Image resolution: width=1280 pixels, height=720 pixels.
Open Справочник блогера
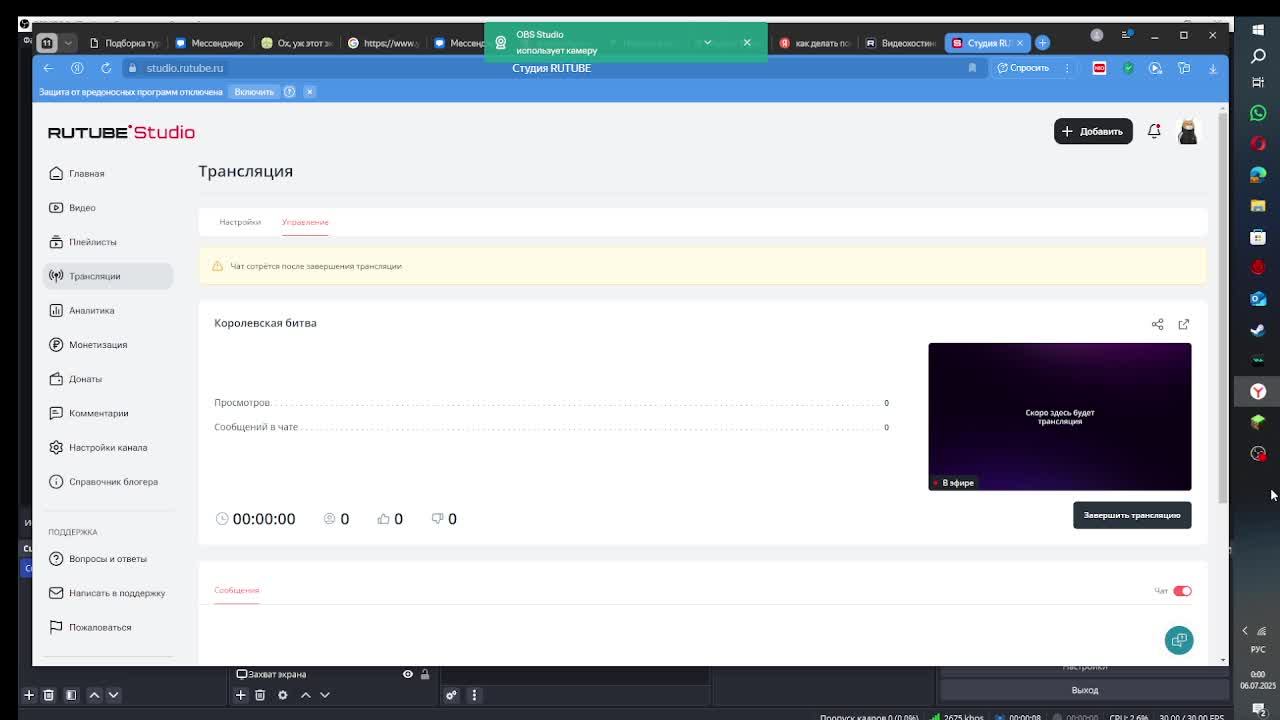pyautogui.click(x=108, y=481)
